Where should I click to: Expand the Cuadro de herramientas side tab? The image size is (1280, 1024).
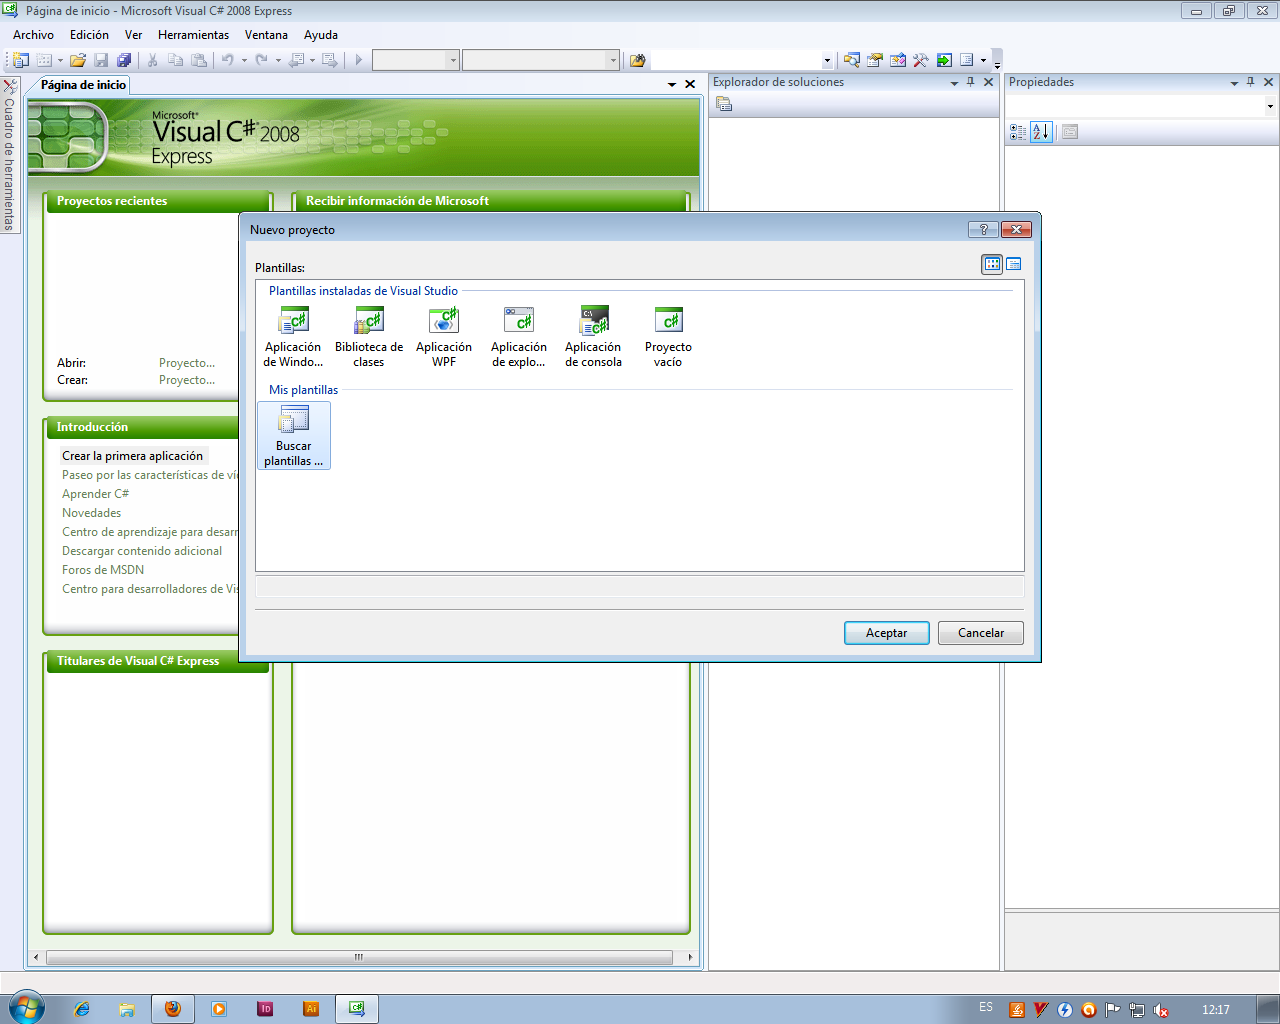[x=9, y=156]
